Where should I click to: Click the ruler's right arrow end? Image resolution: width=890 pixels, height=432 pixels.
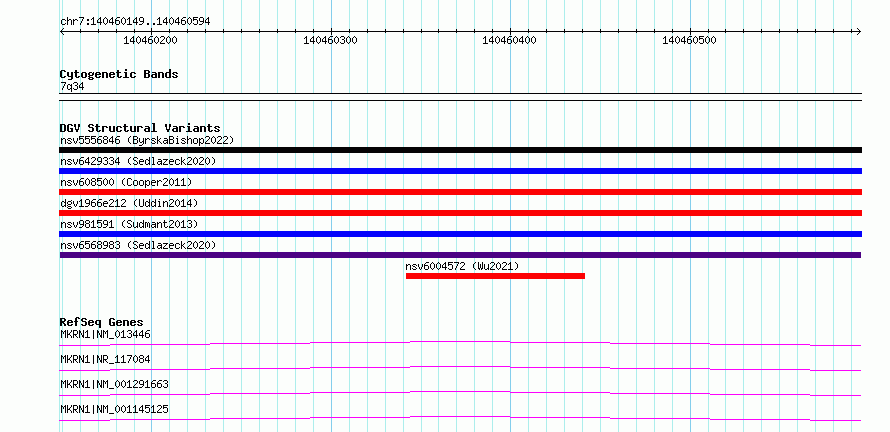[859, 31]
